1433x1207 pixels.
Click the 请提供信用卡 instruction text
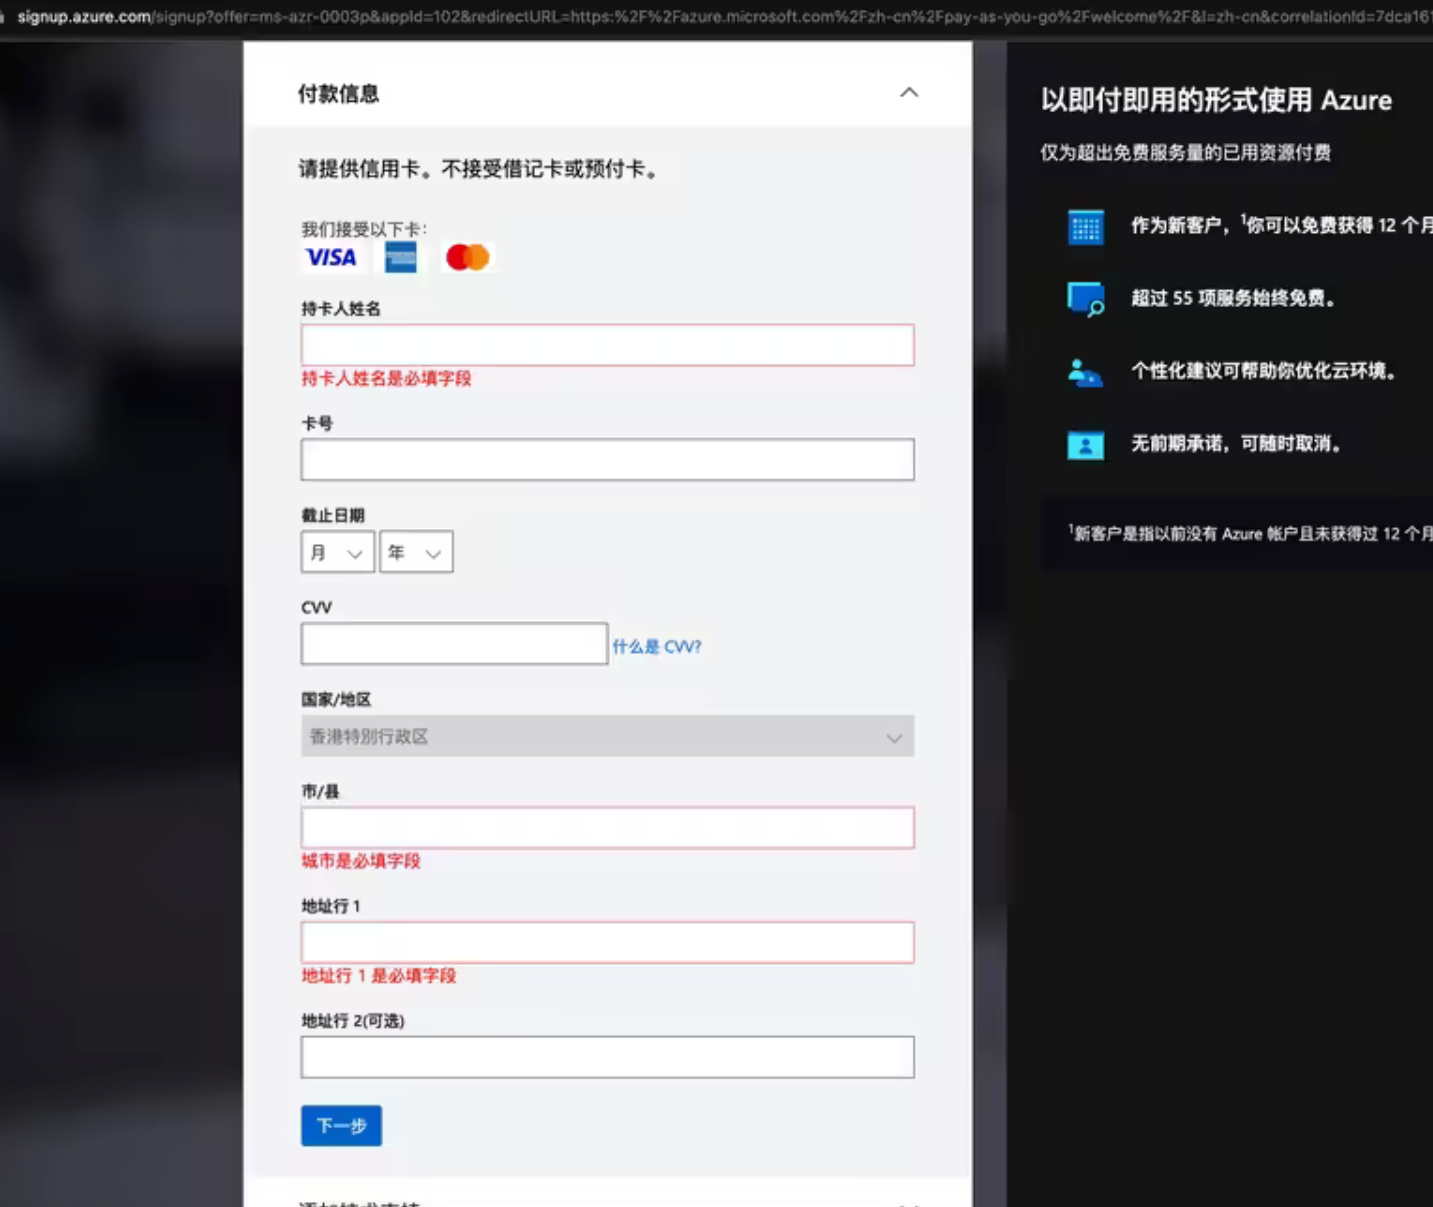[x=480, y=169]
